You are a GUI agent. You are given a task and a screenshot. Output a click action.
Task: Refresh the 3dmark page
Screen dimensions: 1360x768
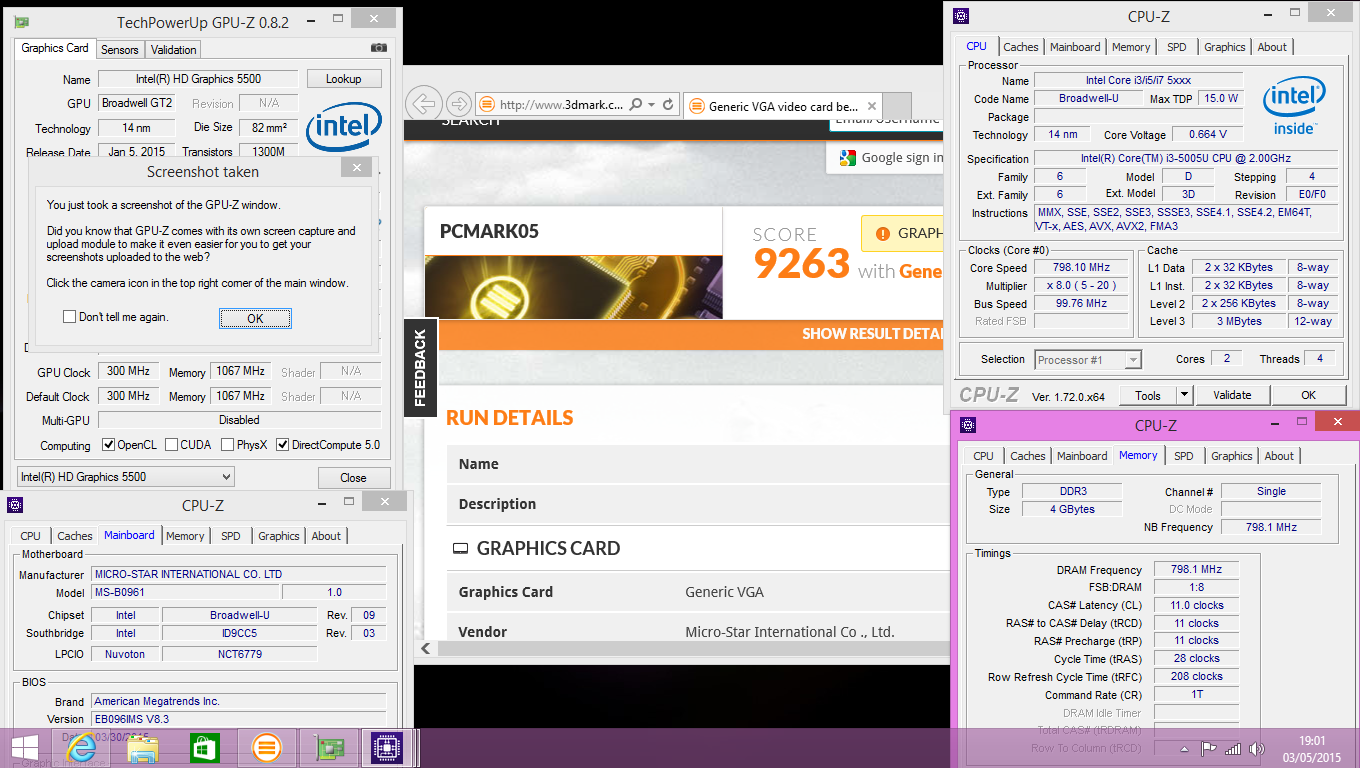[x=668, y=105]
